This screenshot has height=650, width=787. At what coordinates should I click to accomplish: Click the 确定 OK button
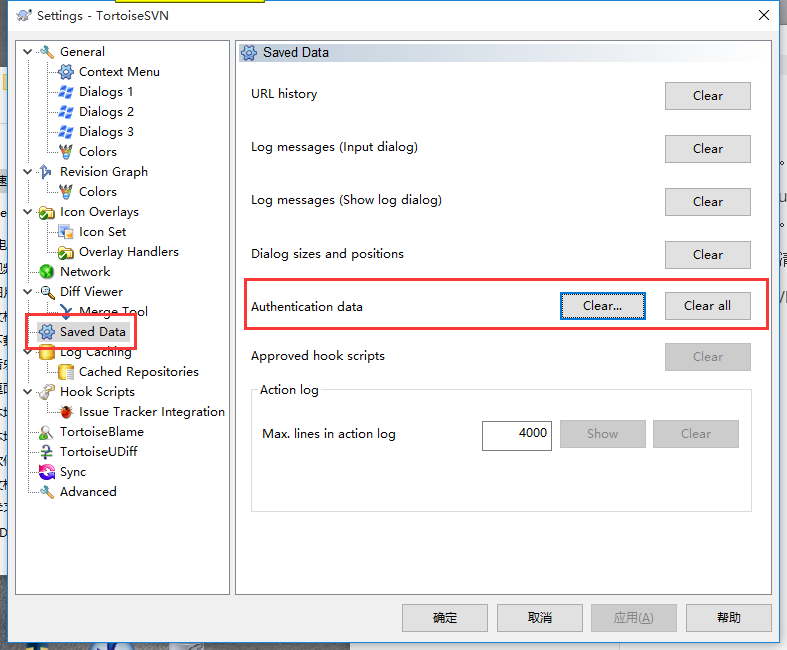[445, 618]
